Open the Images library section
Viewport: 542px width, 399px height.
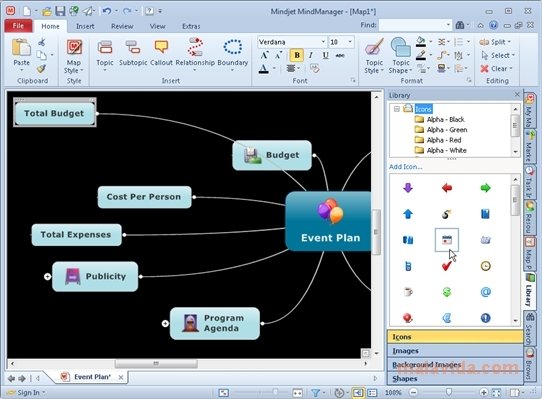click(455, 351)
